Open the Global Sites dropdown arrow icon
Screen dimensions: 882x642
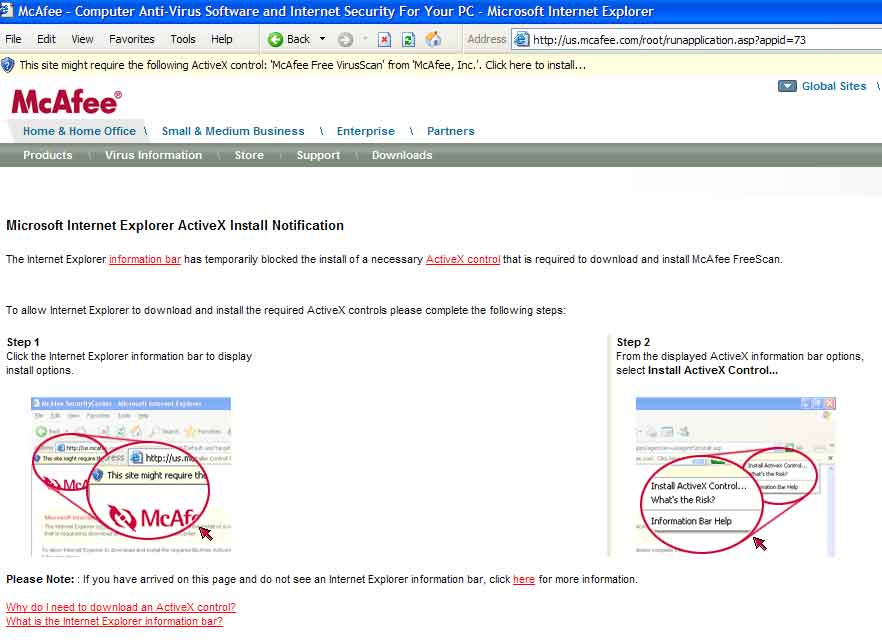[787, 86]
